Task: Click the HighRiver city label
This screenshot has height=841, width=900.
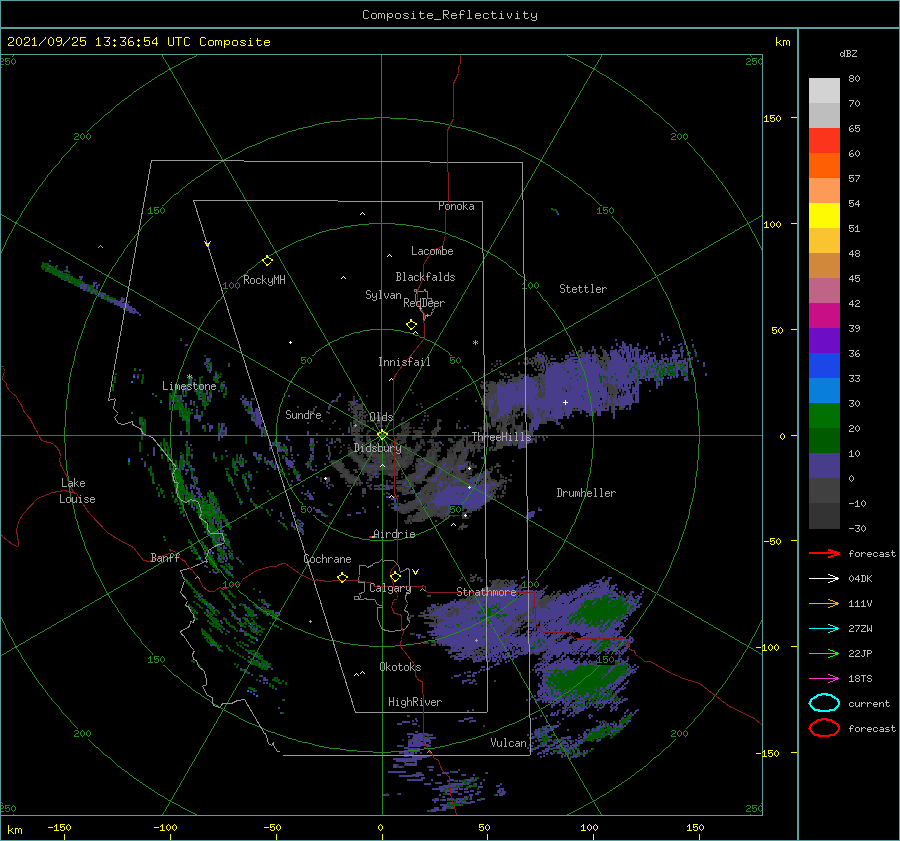Action: tap(415, 702)
